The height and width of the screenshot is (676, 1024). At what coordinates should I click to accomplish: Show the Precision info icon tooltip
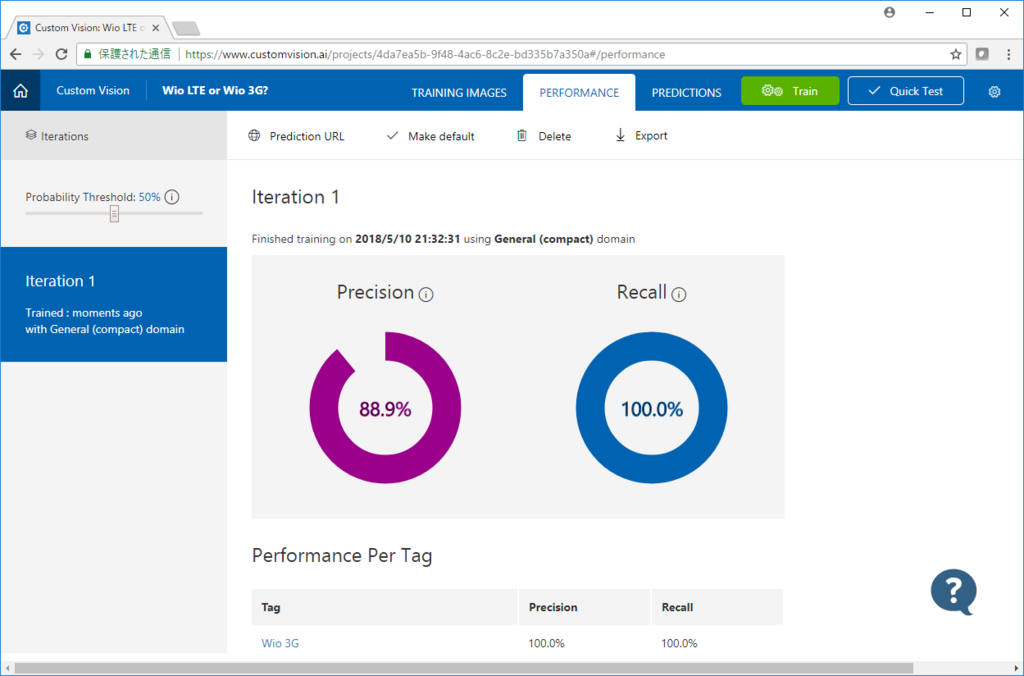(426, 295)
